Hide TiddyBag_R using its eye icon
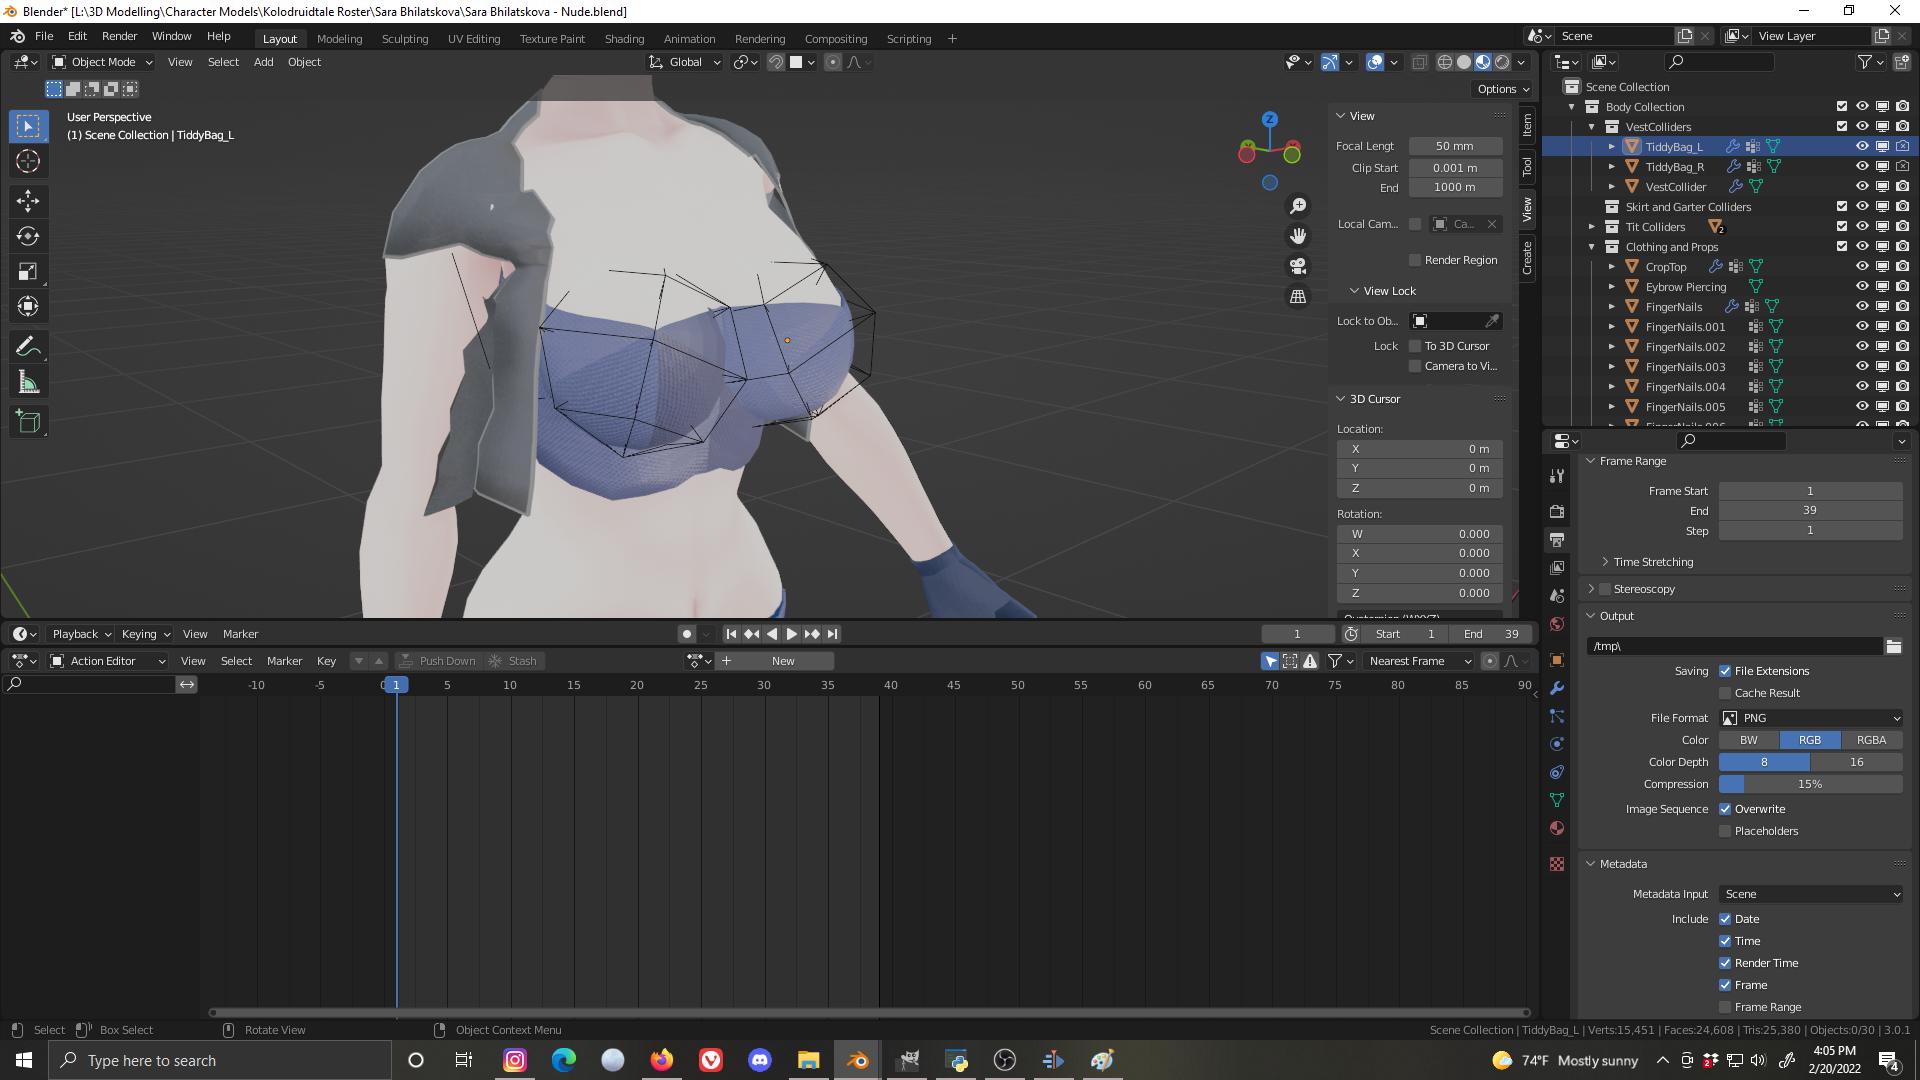The image size is (1920, 1080). [x=1862, y=167]
